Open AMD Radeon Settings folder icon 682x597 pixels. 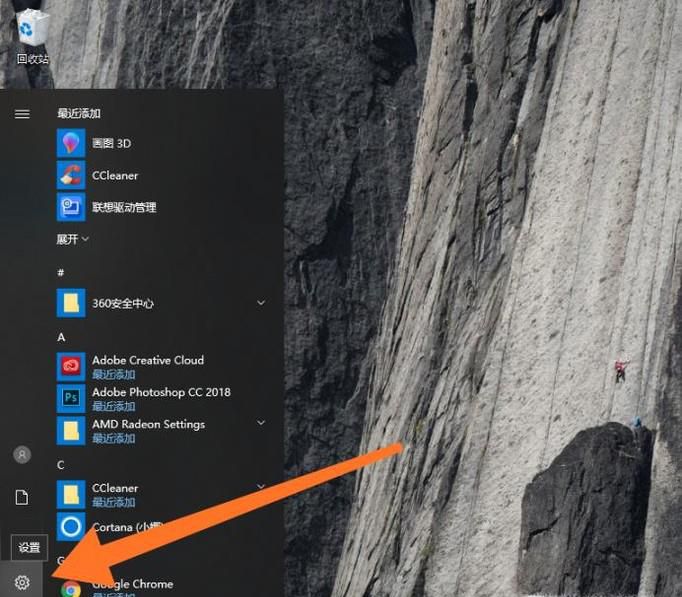point(71,430)
